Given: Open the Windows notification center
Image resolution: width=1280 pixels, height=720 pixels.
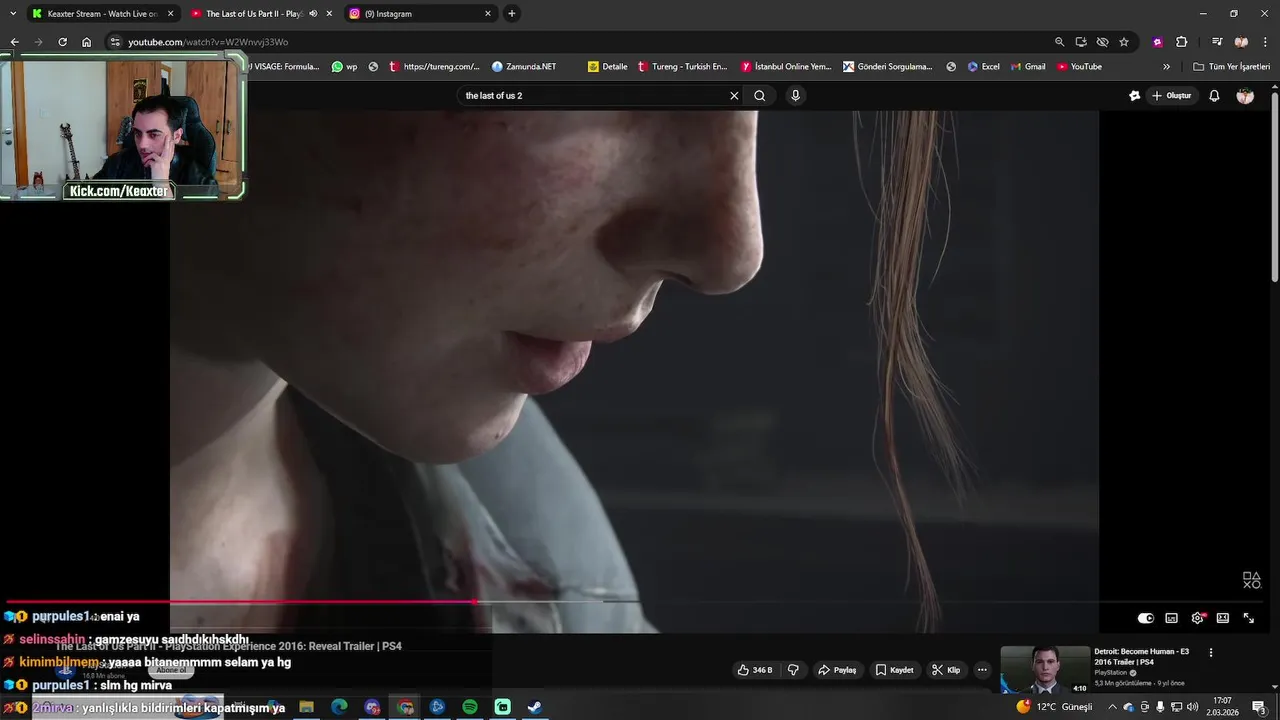Looking at the screenshot, I should pyautogui.click(x=1259, y=707).
